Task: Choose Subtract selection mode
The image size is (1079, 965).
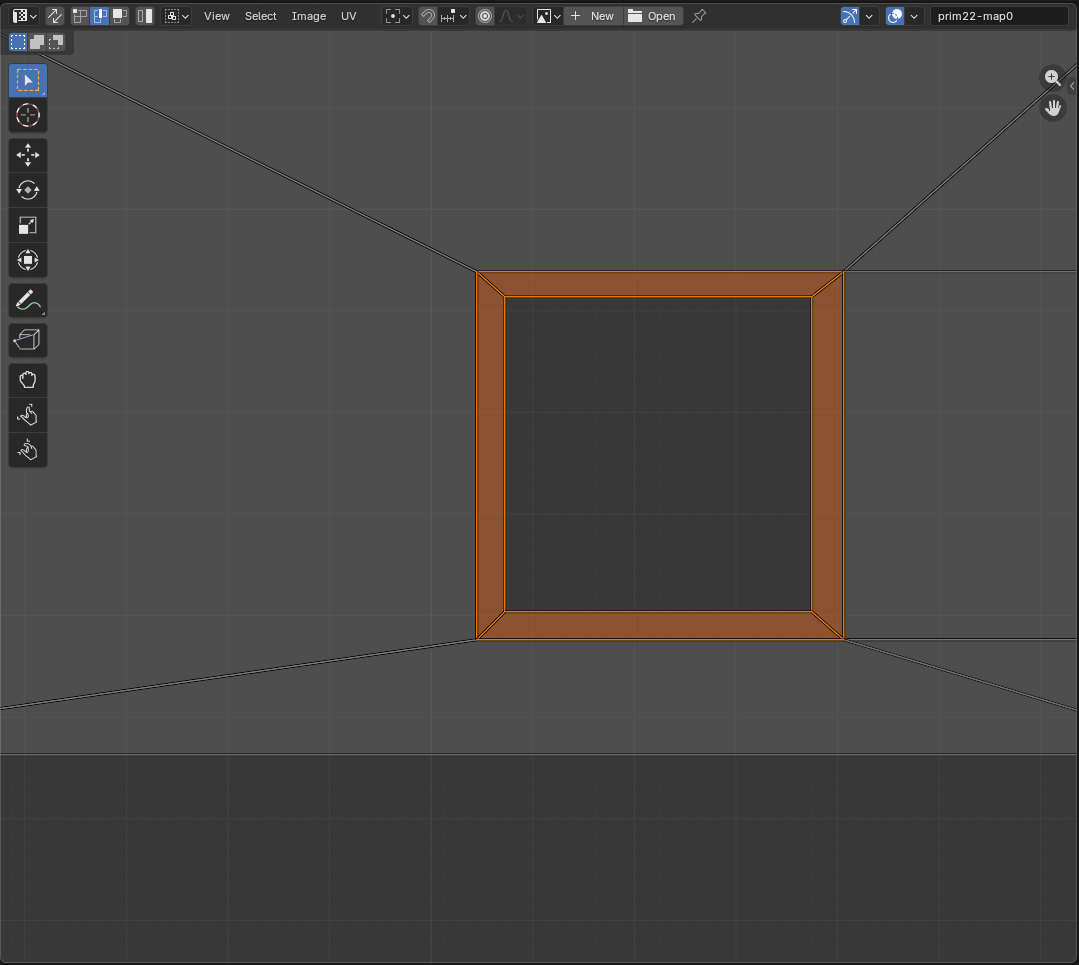Action: 56,42
